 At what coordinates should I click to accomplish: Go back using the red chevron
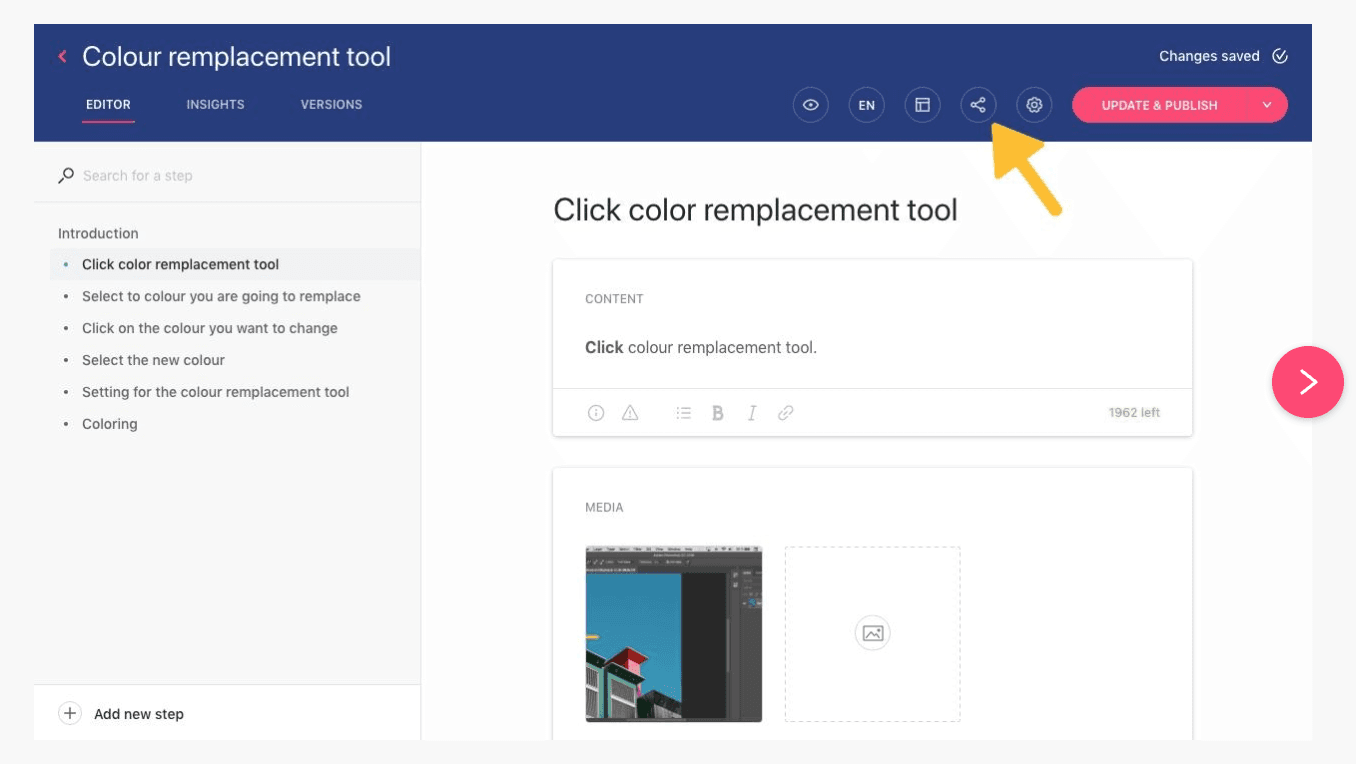[x=62, y=57]
